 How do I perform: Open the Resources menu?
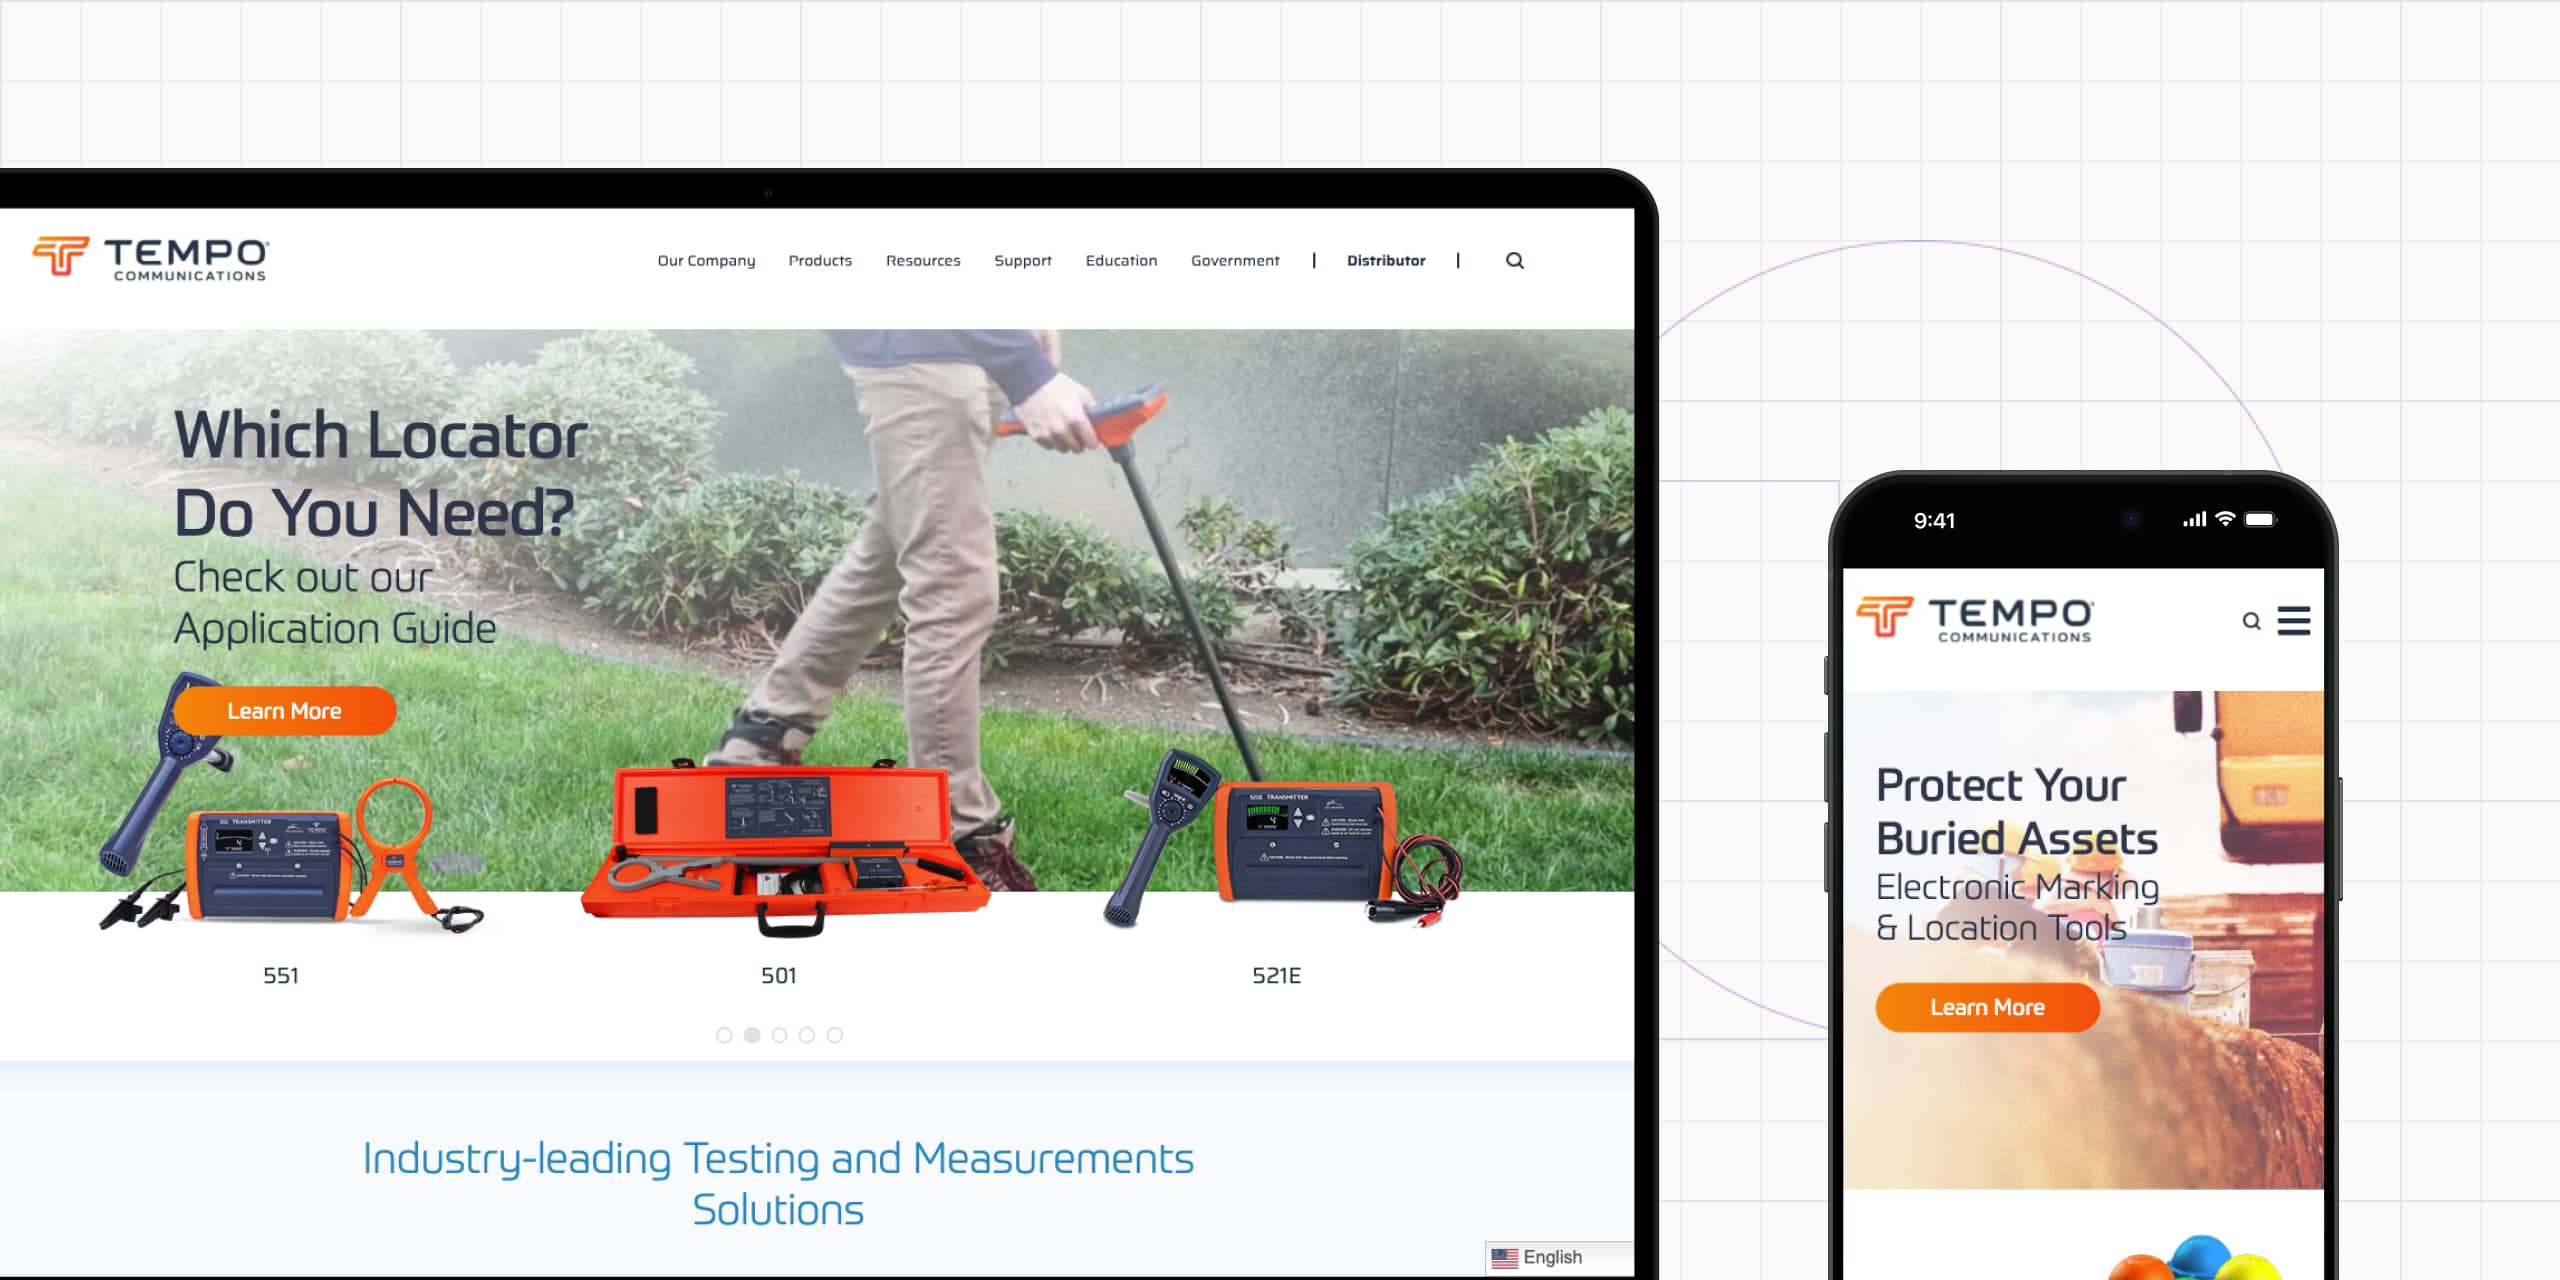(923, 260)
